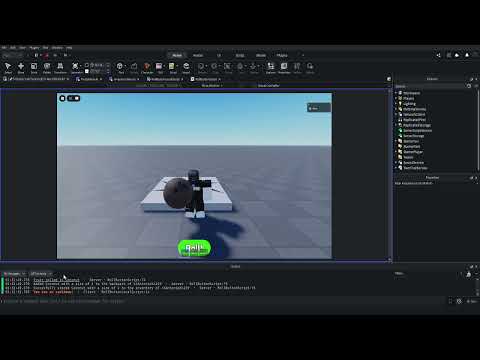Image resolution: width=480 pixels, height=360 pixels.
Task: Select the Select tool in the ribbon
Action: pos(8,68)
